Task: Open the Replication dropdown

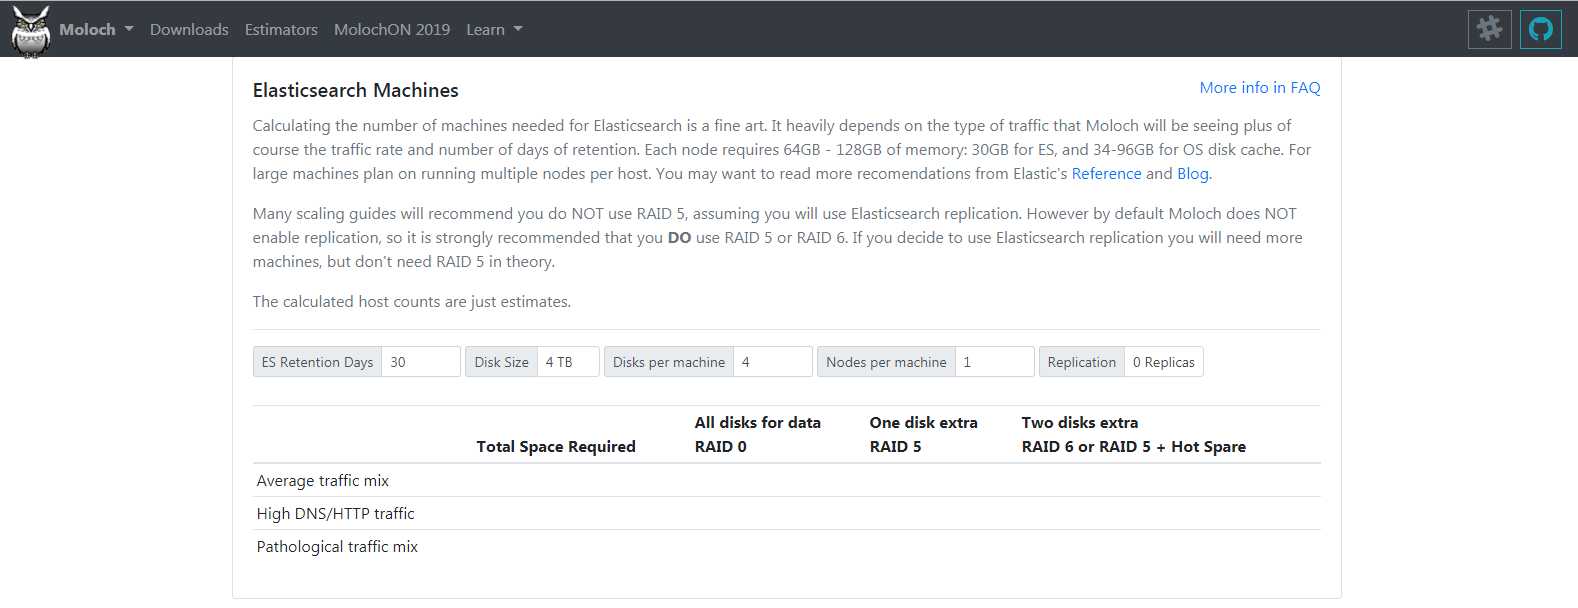Action: (1164, 362)
